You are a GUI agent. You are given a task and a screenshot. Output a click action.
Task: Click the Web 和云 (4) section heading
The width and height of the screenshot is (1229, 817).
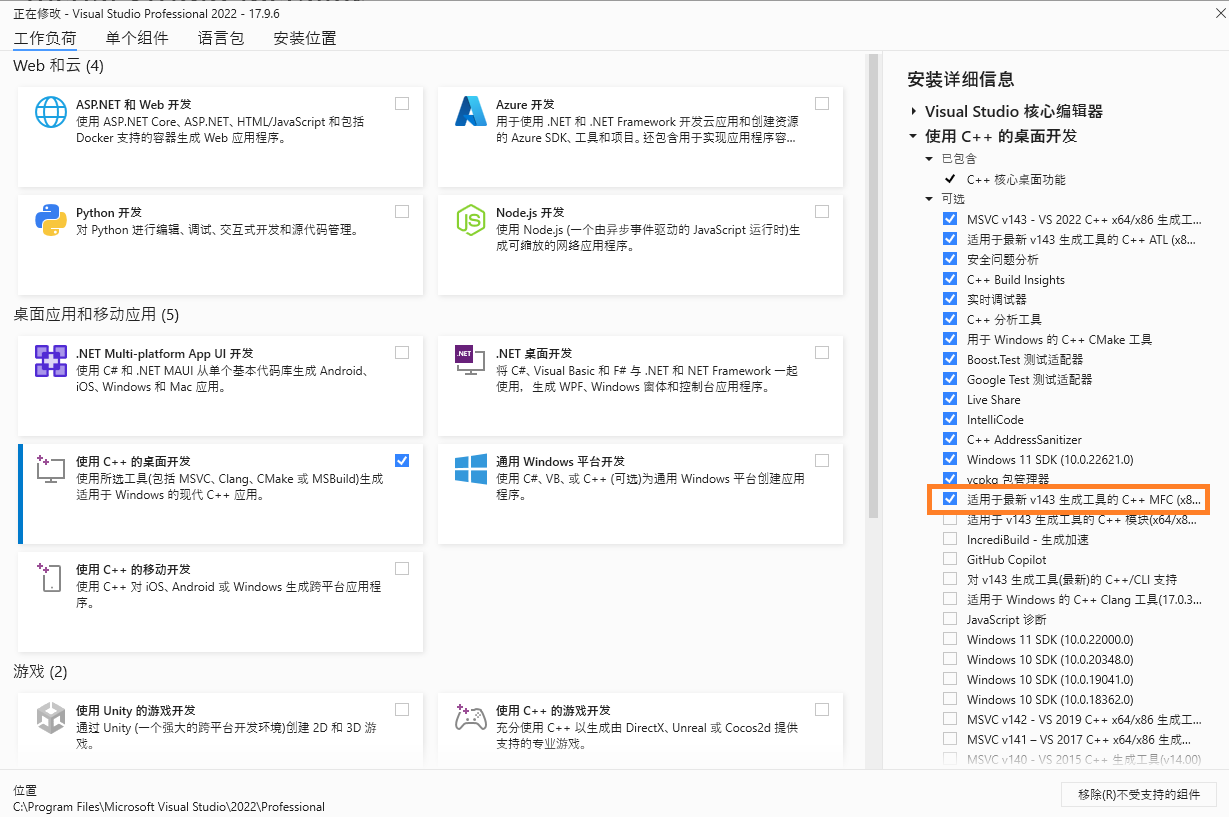click(x=58, y=66)
